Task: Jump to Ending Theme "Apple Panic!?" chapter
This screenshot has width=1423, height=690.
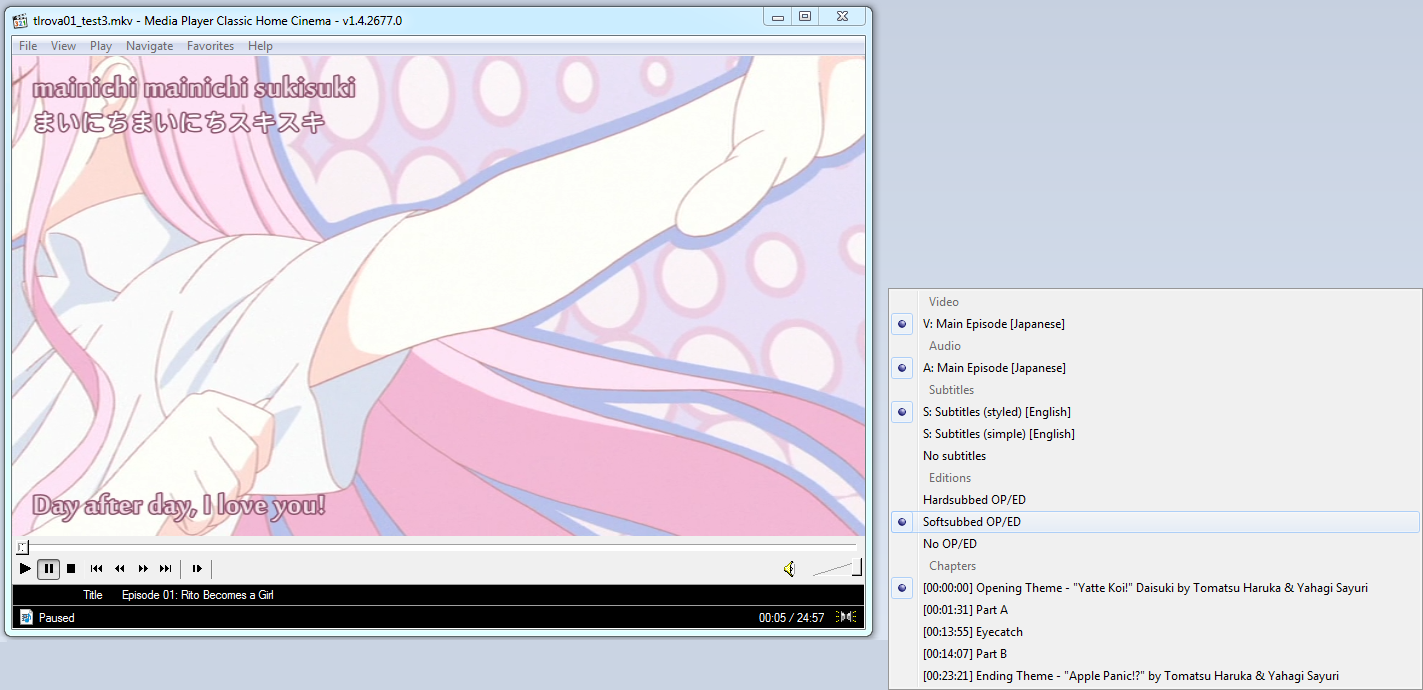Action: (x=1155, y=676)
